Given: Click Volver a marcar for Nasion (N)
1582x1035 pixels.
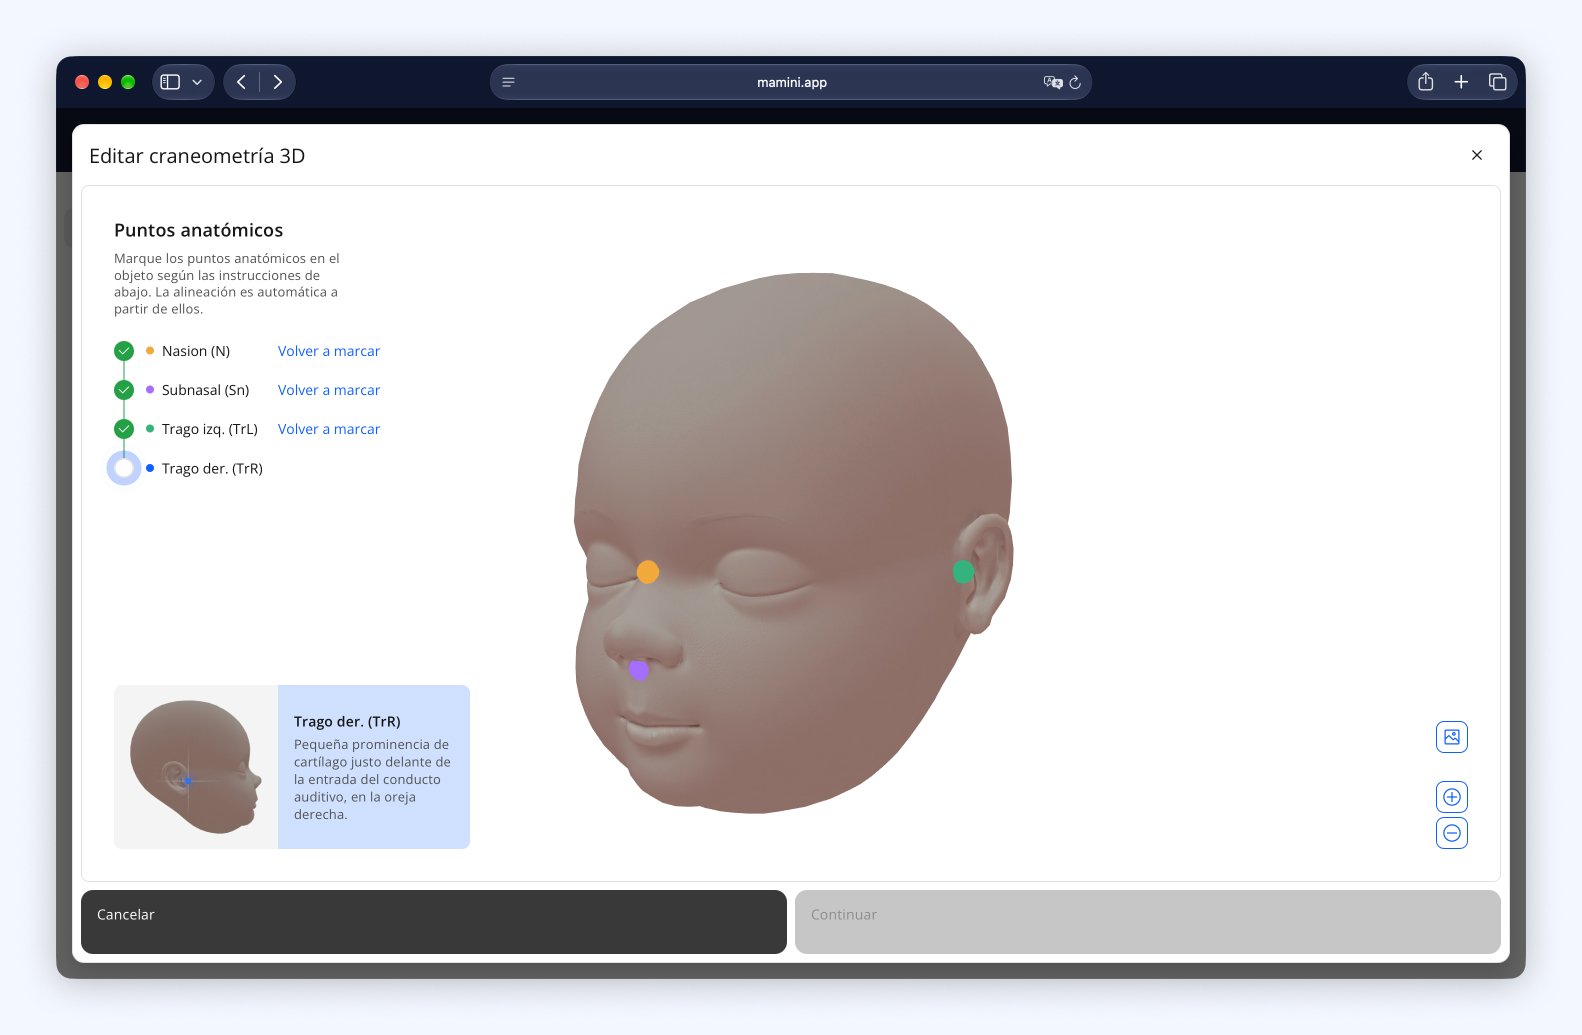Looking at the screenshot, I should (329, 351).
